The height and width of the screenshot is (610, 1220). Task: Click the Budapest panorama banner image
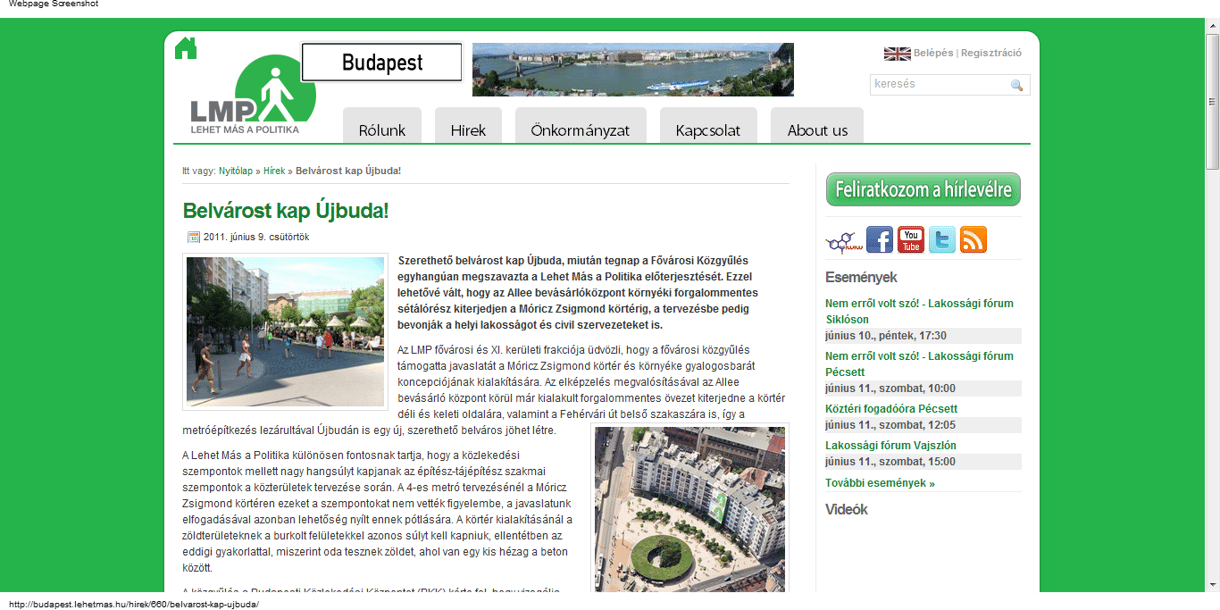(x=633, y=69)
